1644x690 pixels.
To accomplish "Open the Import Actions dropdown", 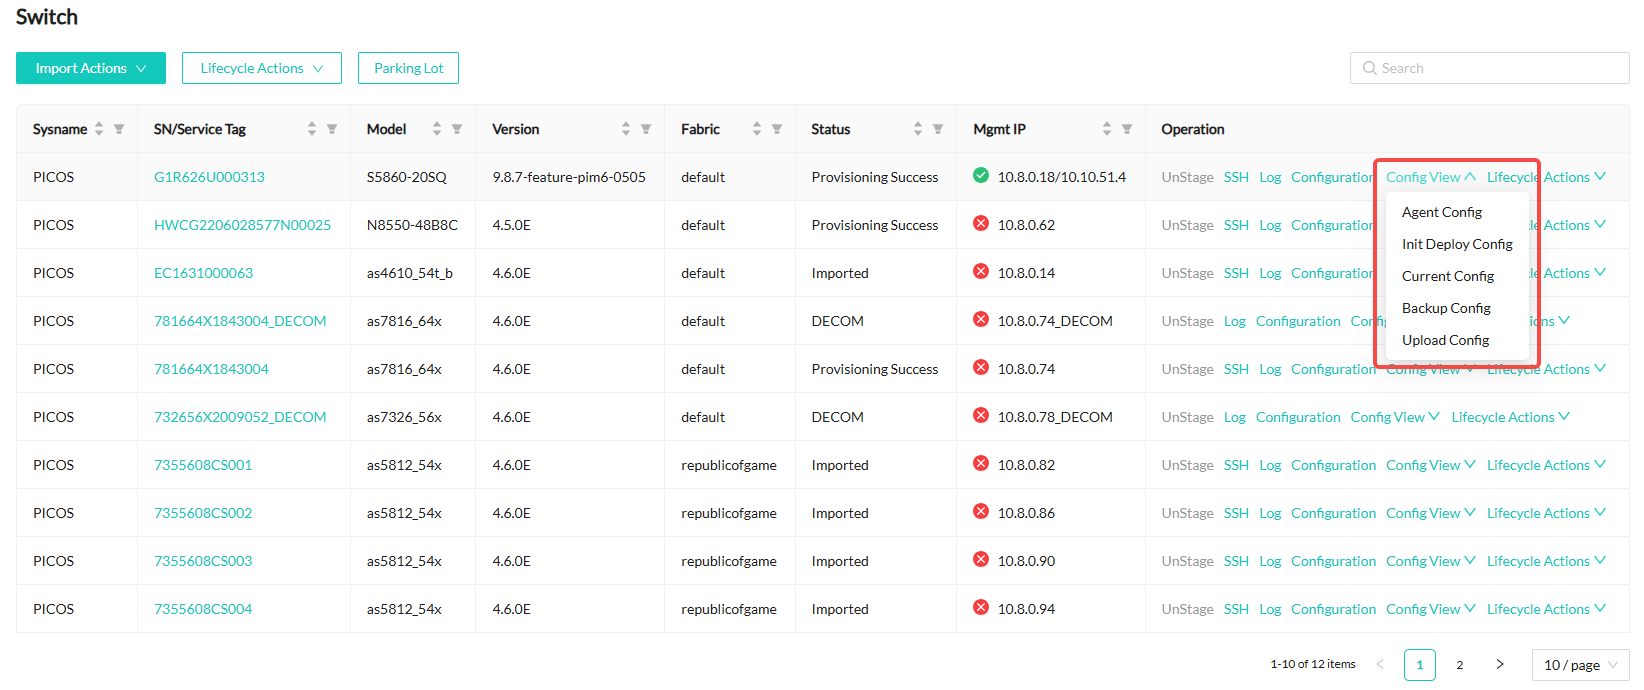I will click(x=91, y=68).
